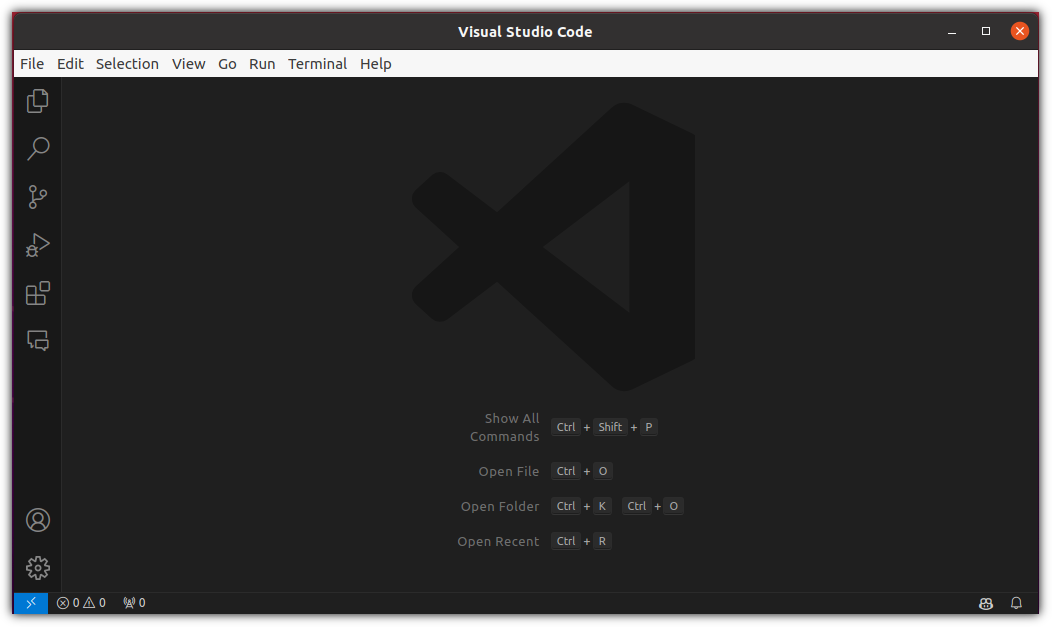Open the Source Control view icon

(x=38, y=197)
